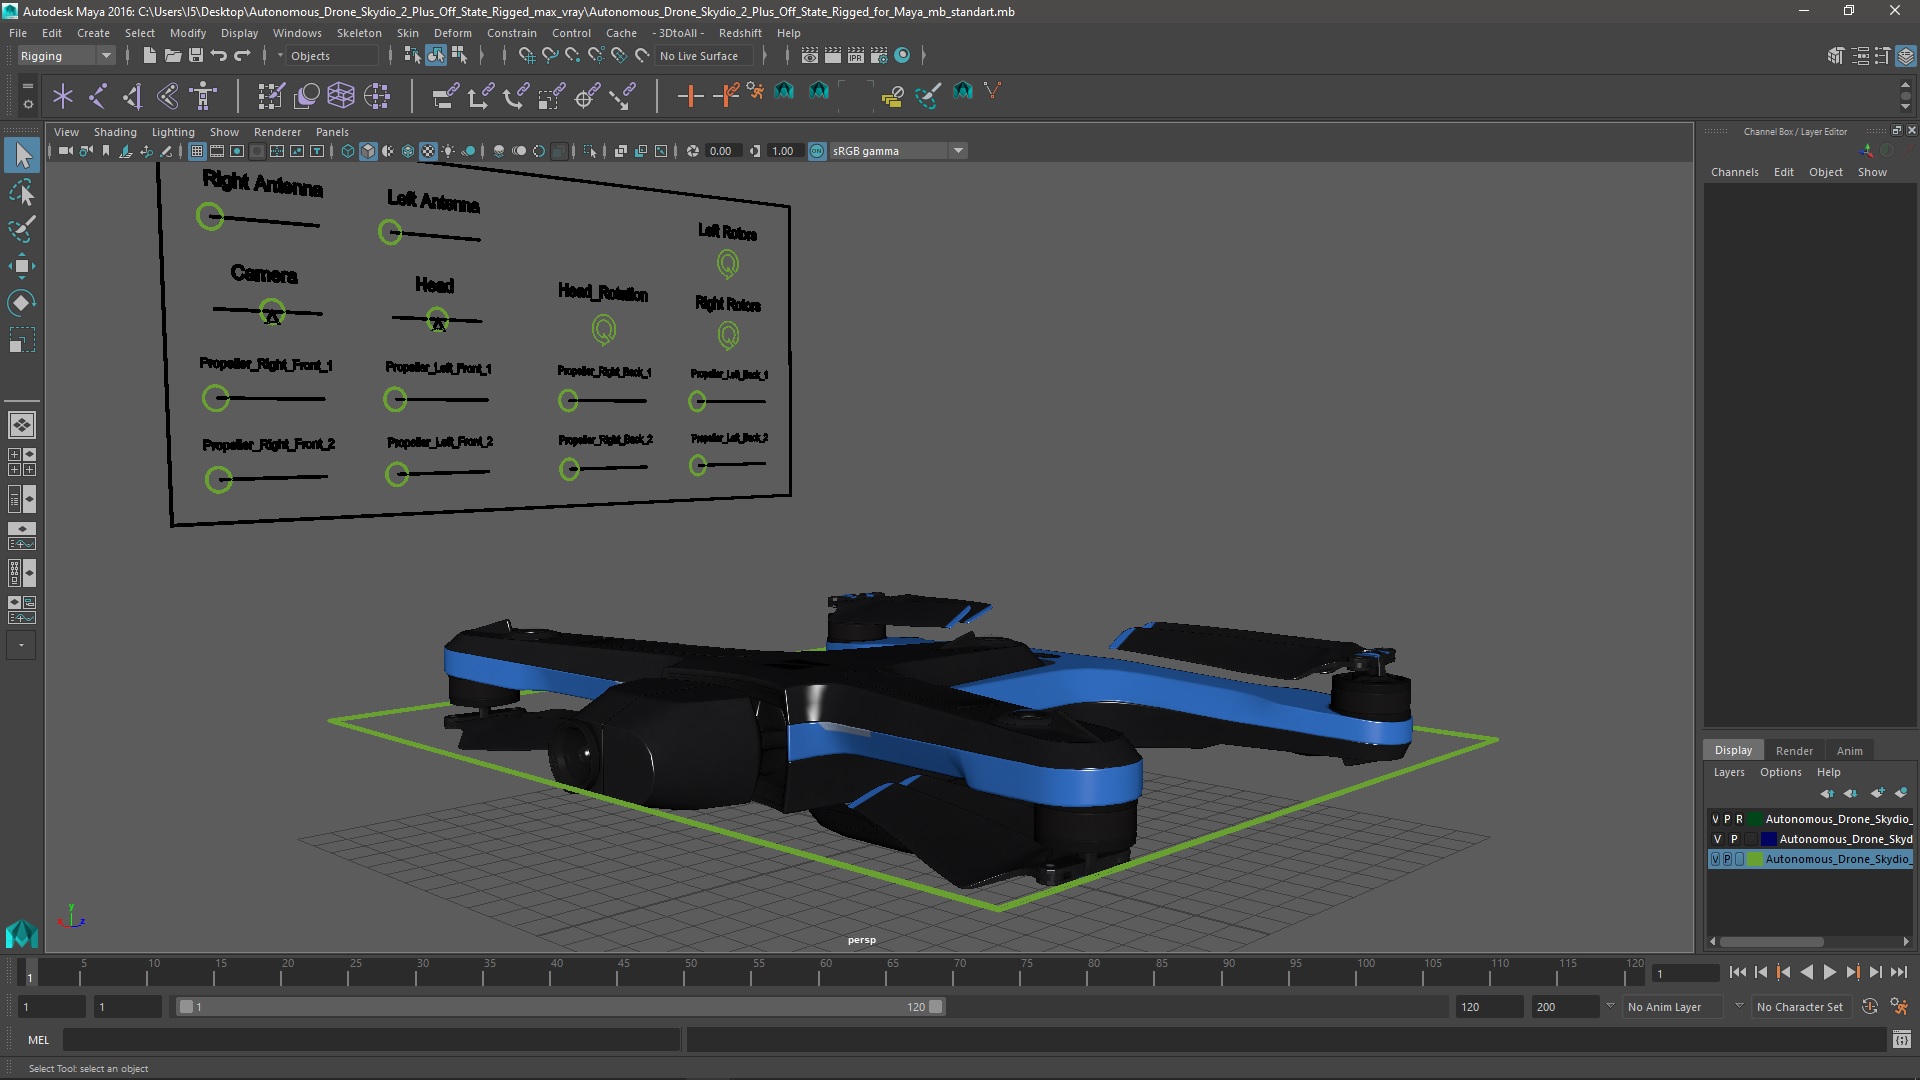
Task: Toggle color management ON button
Action: [x=817, y=151]
